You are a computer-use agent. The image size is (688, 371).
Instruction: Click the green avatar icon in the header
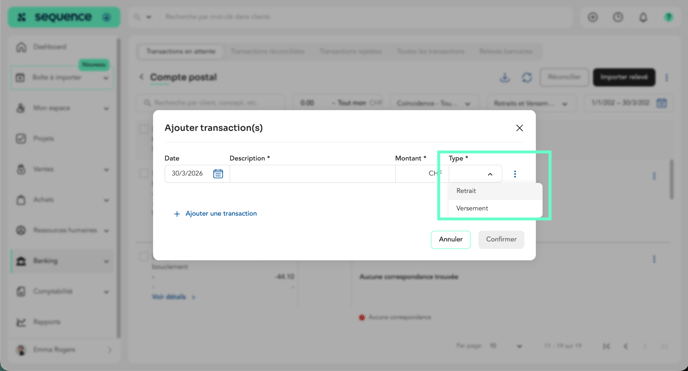pos(668,17)
